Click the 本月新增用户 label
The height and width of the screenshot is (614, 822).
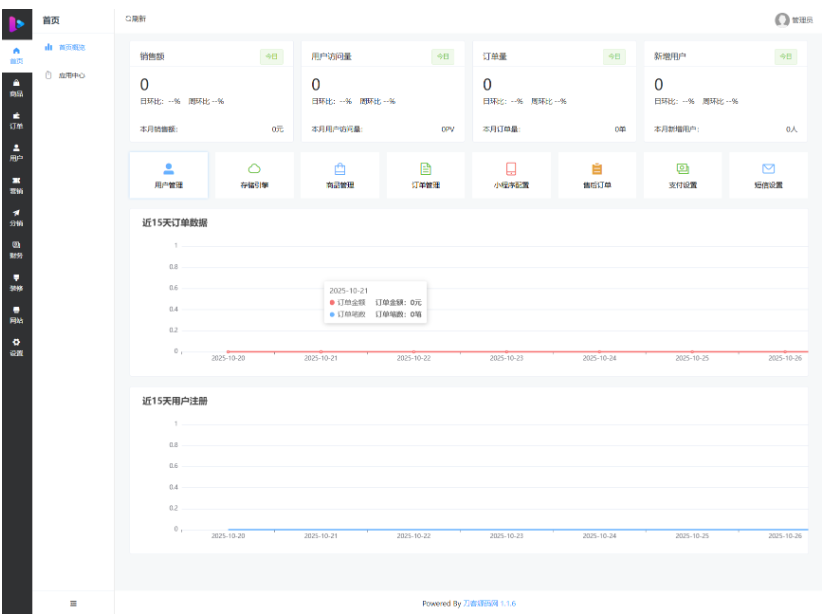coord(676,129)
